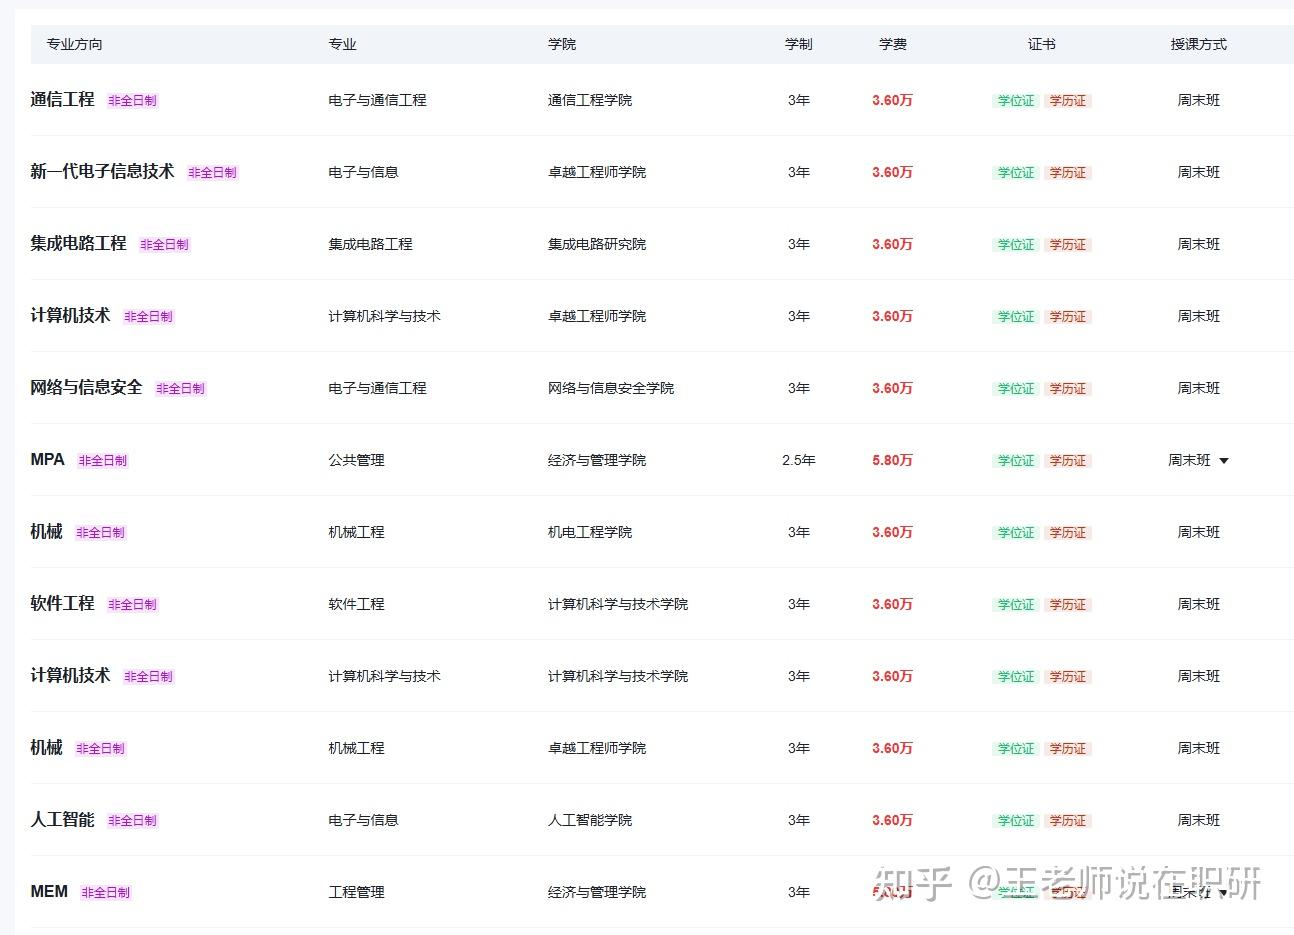Open the 软件工程 program title
This screenshot has width=1294, height=935.
coord(62,604)
